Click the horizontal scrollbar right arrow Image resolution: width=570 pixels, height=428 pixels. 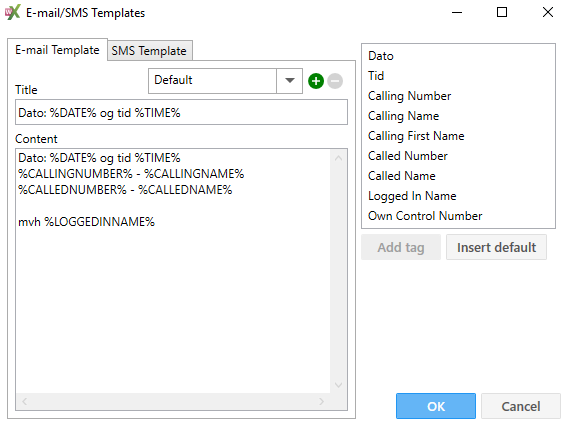(x=321, y=401)
